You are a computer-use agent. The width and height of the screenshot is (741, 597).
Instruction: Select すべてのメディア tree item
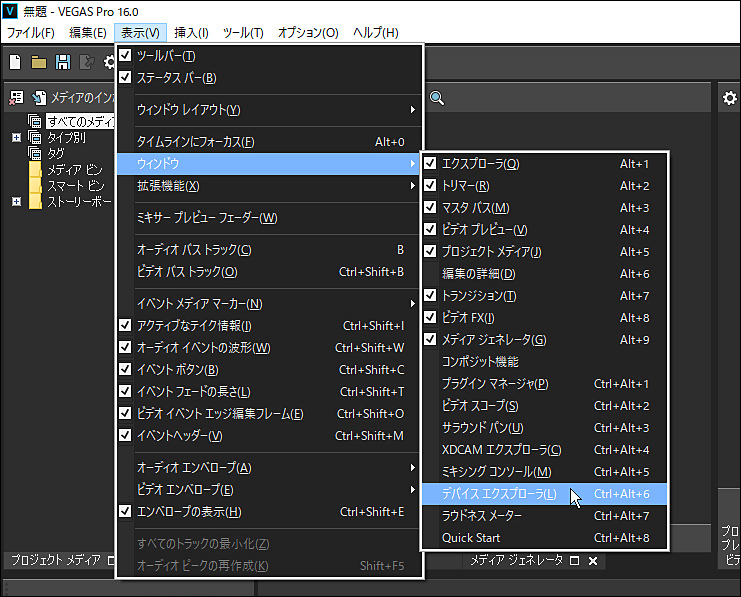click(80, 121)
